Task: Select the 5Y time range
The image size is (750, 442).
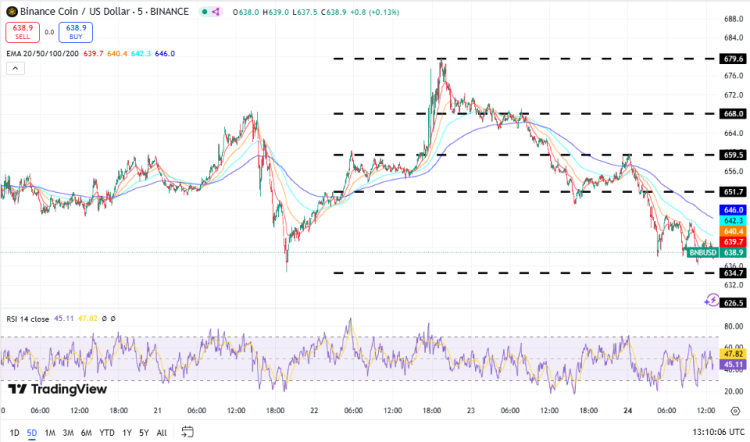Action: click(144, 432)
